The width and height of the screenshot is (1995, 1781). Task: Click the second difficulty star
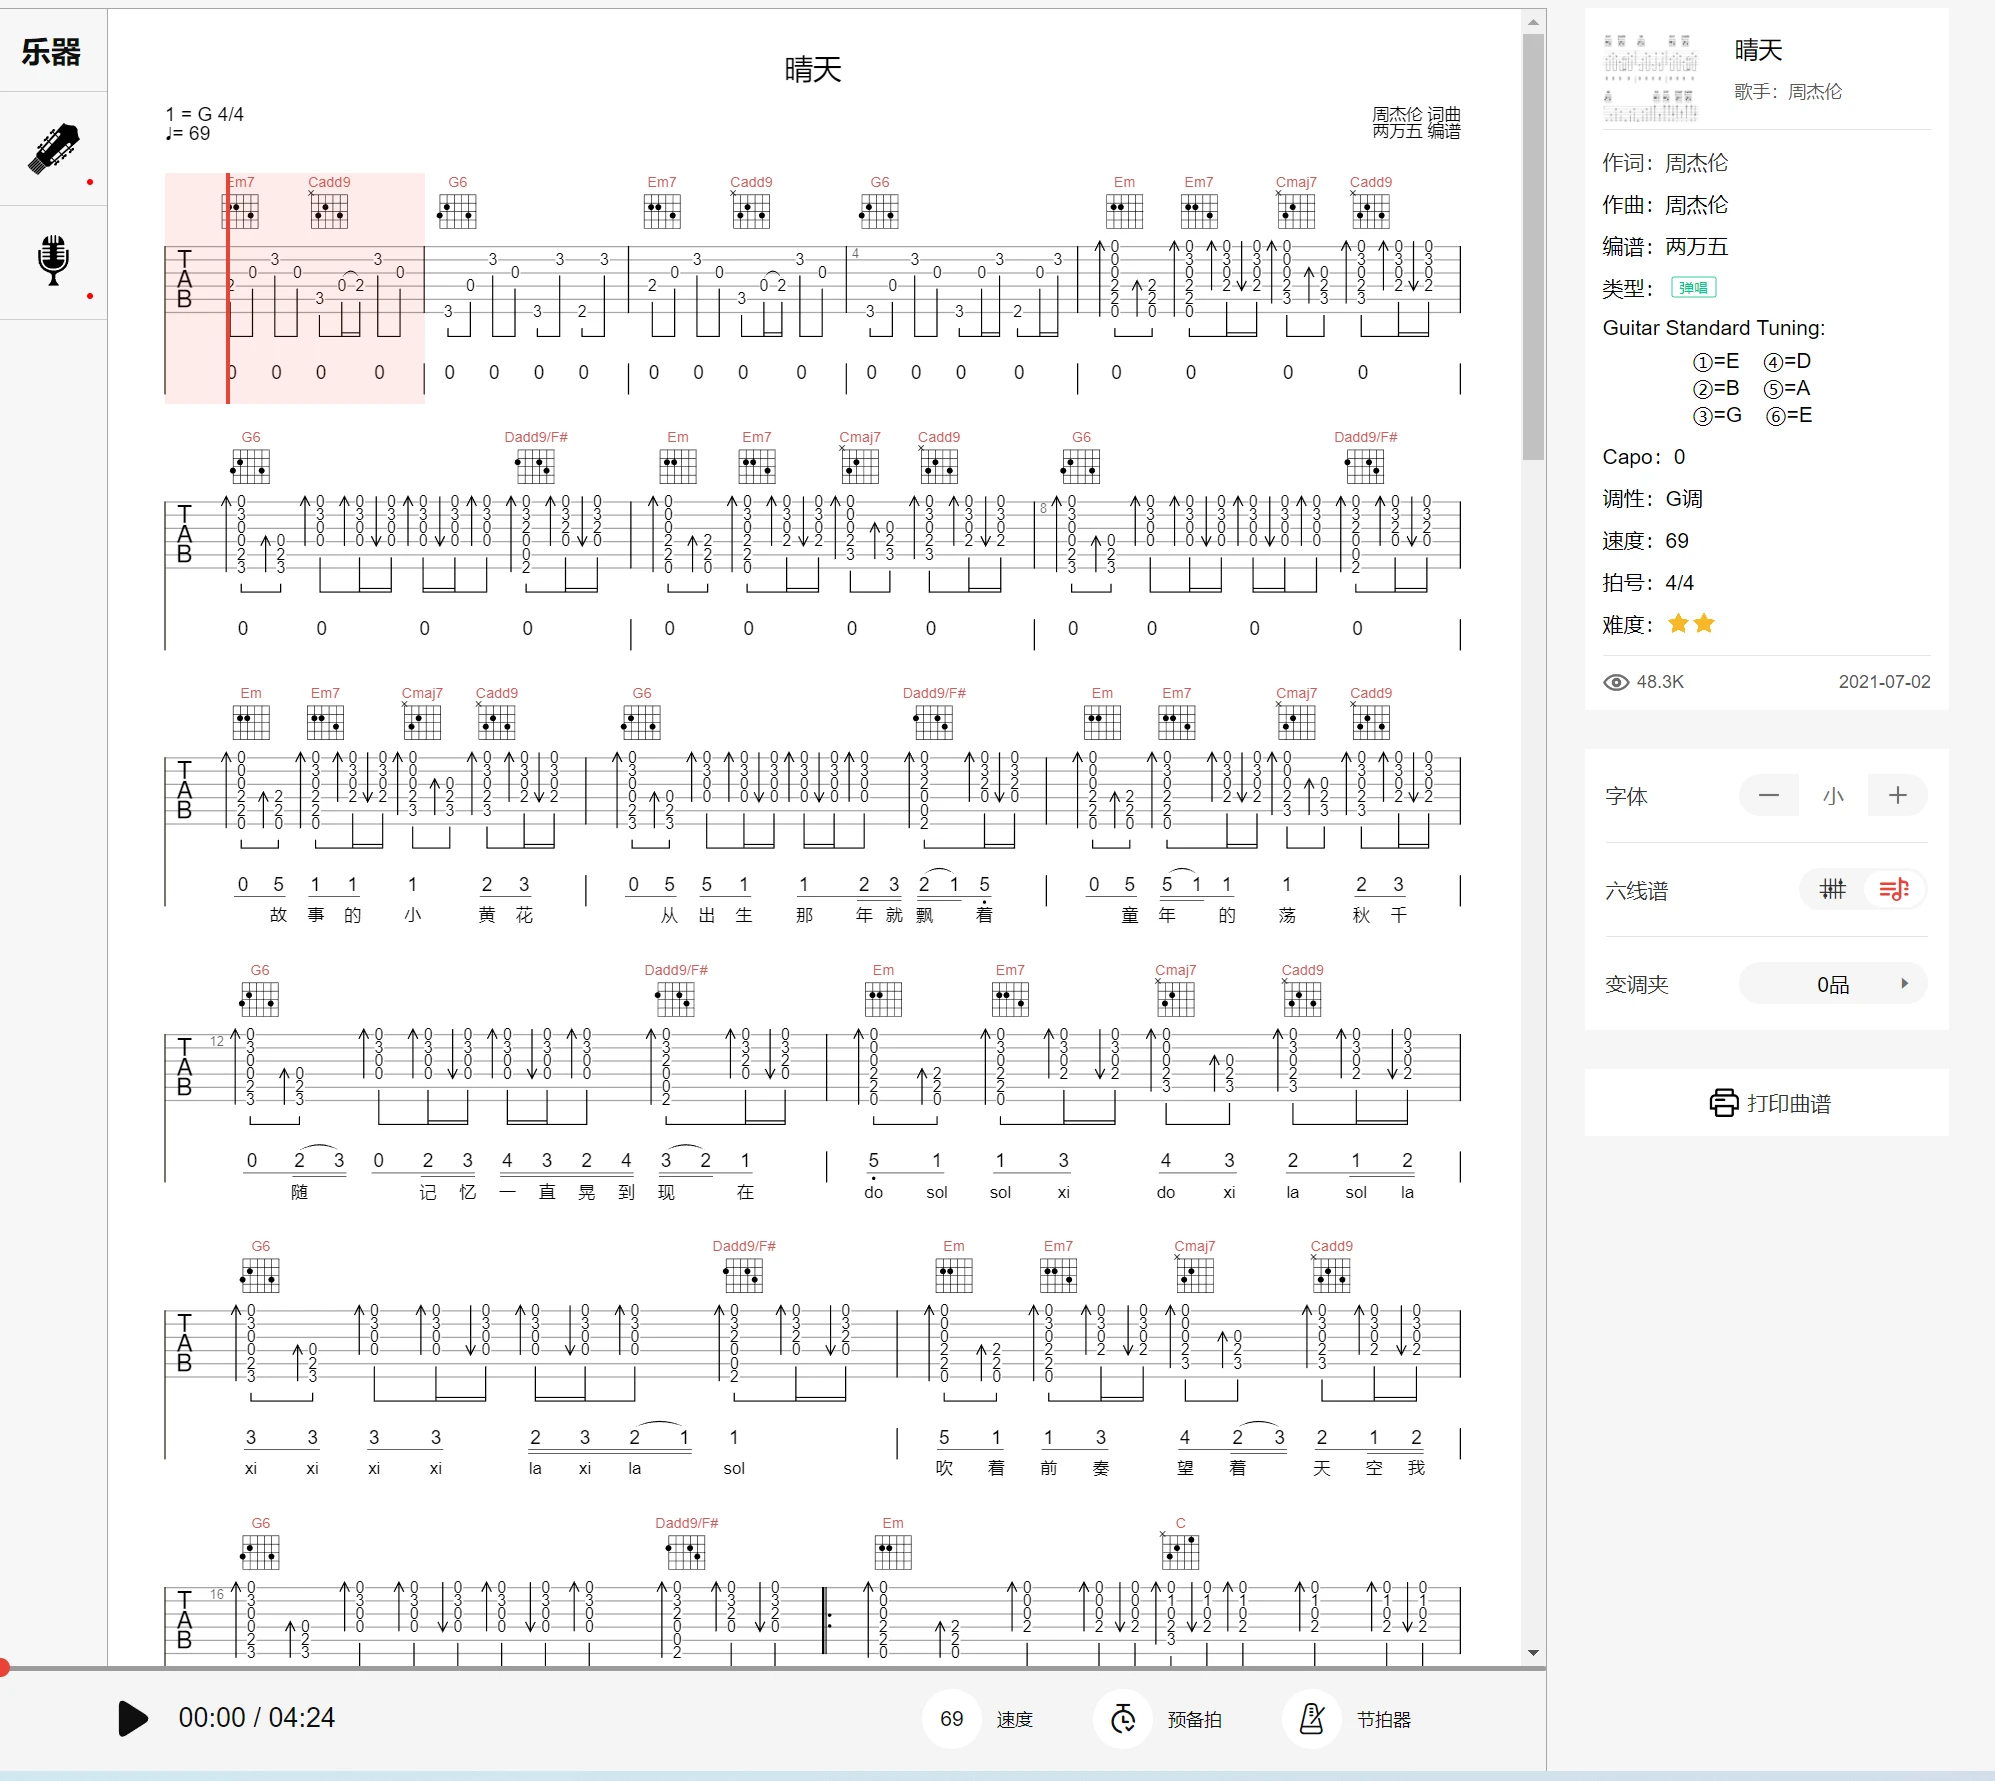click(1704, 624)
